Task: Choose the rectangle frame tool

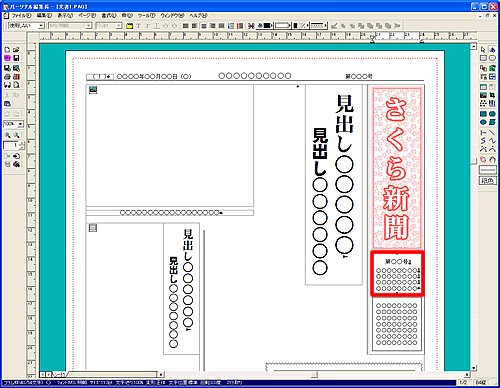Action: pyautogui.click(x=483, y=58)
